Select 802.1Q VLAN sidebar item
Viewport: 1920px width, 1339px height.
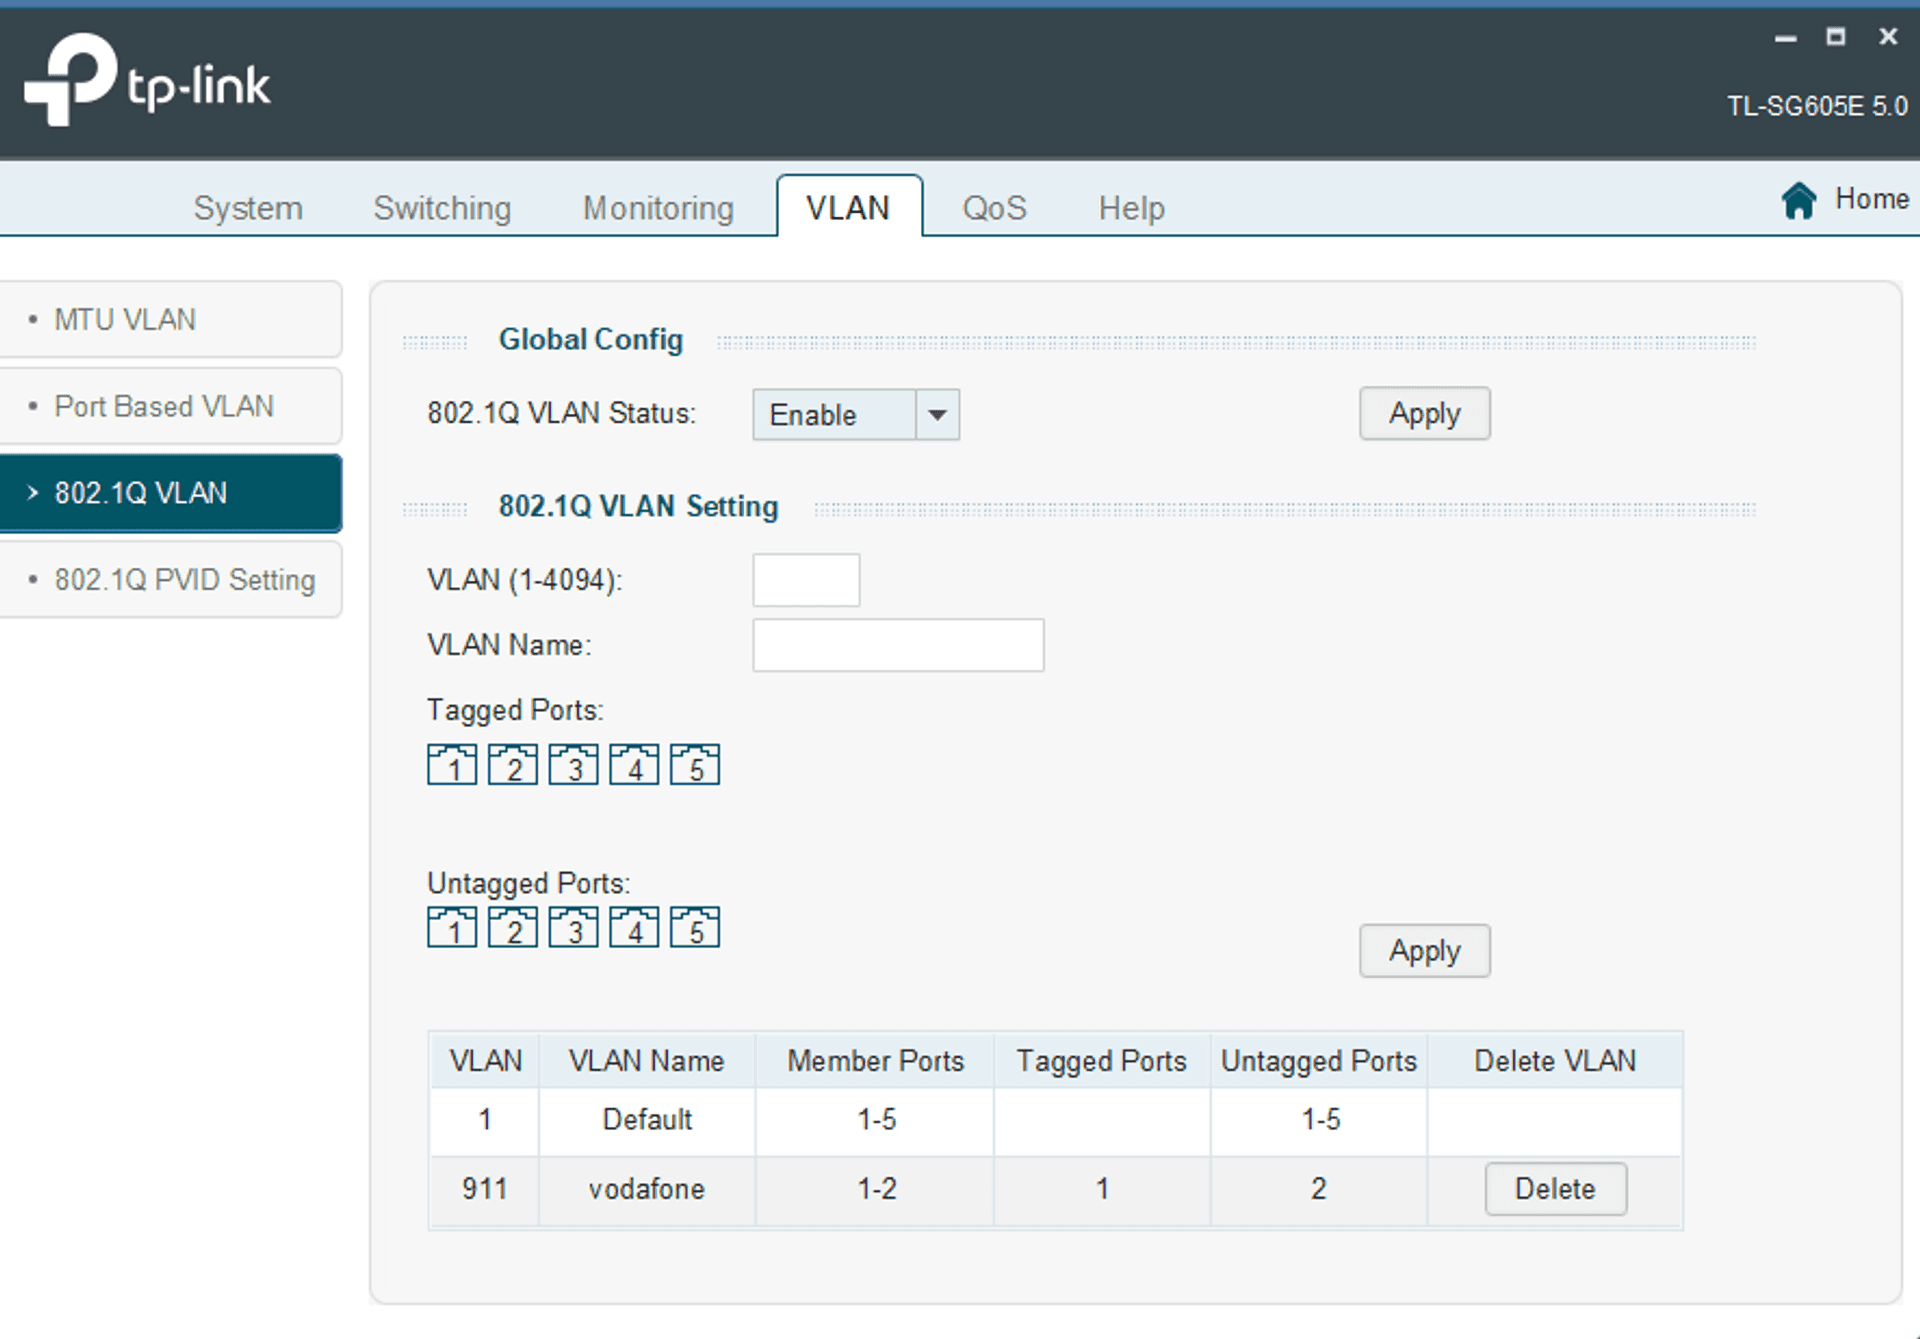coord(171,493)
